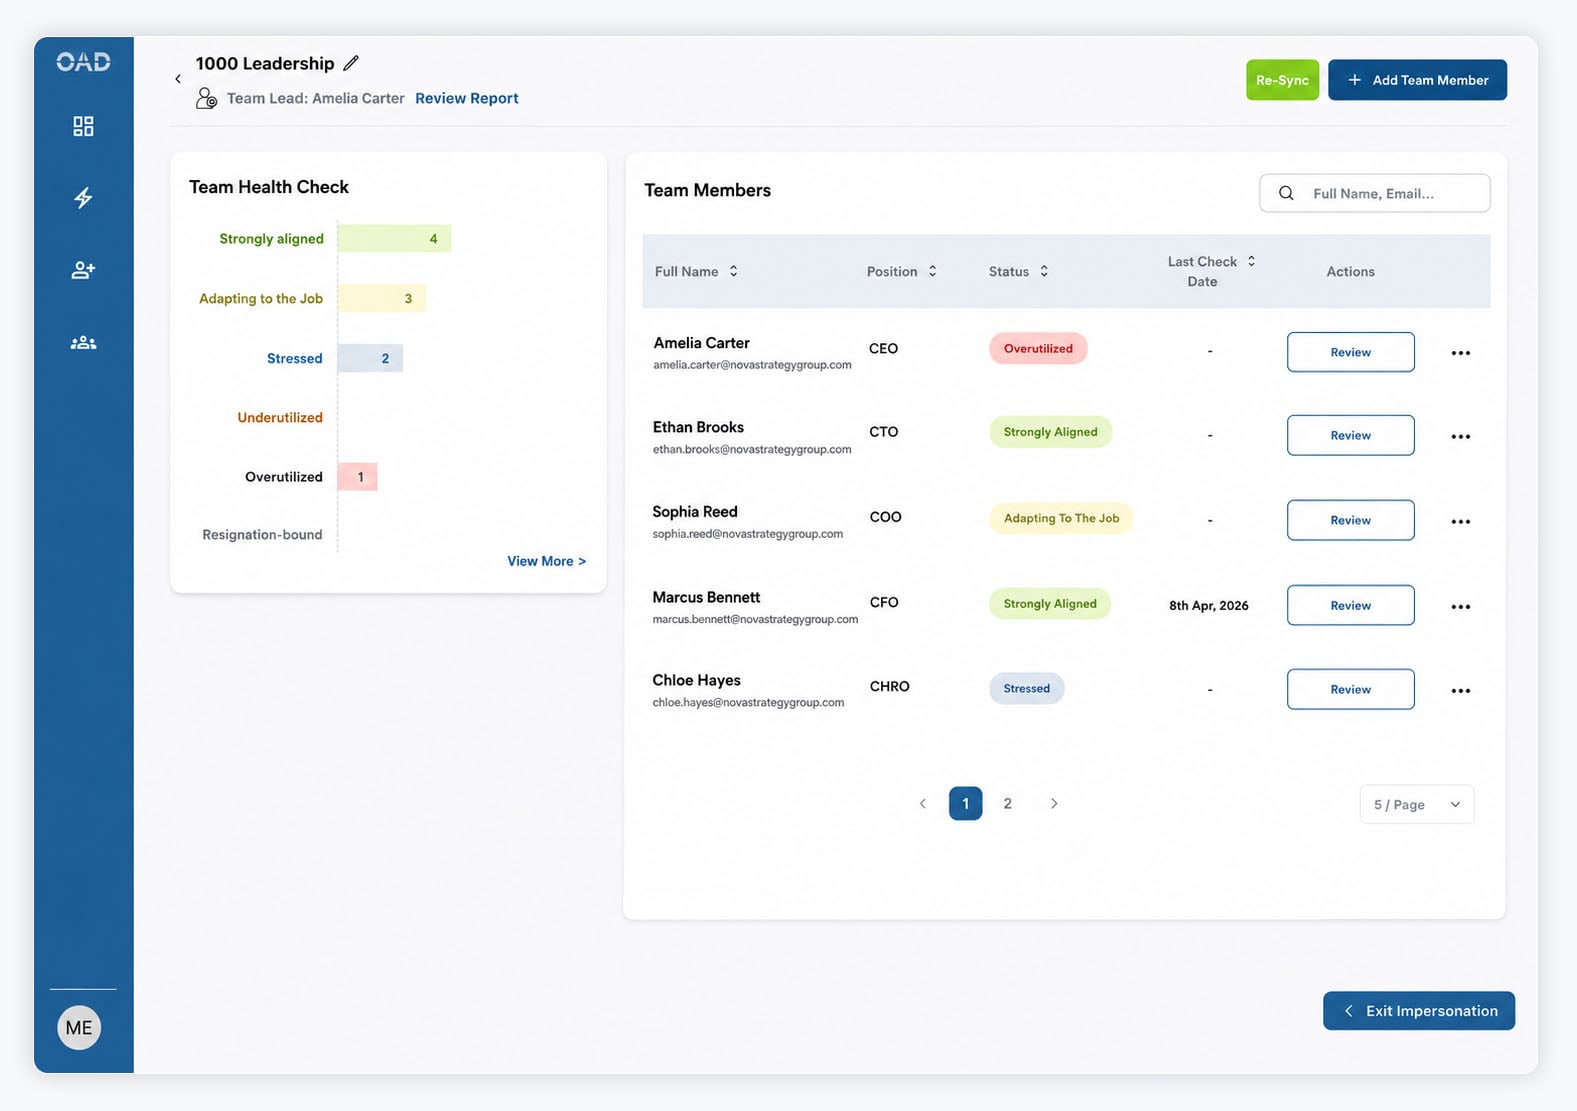Open the dashboard grid icon in sidebar

[83, 126]
